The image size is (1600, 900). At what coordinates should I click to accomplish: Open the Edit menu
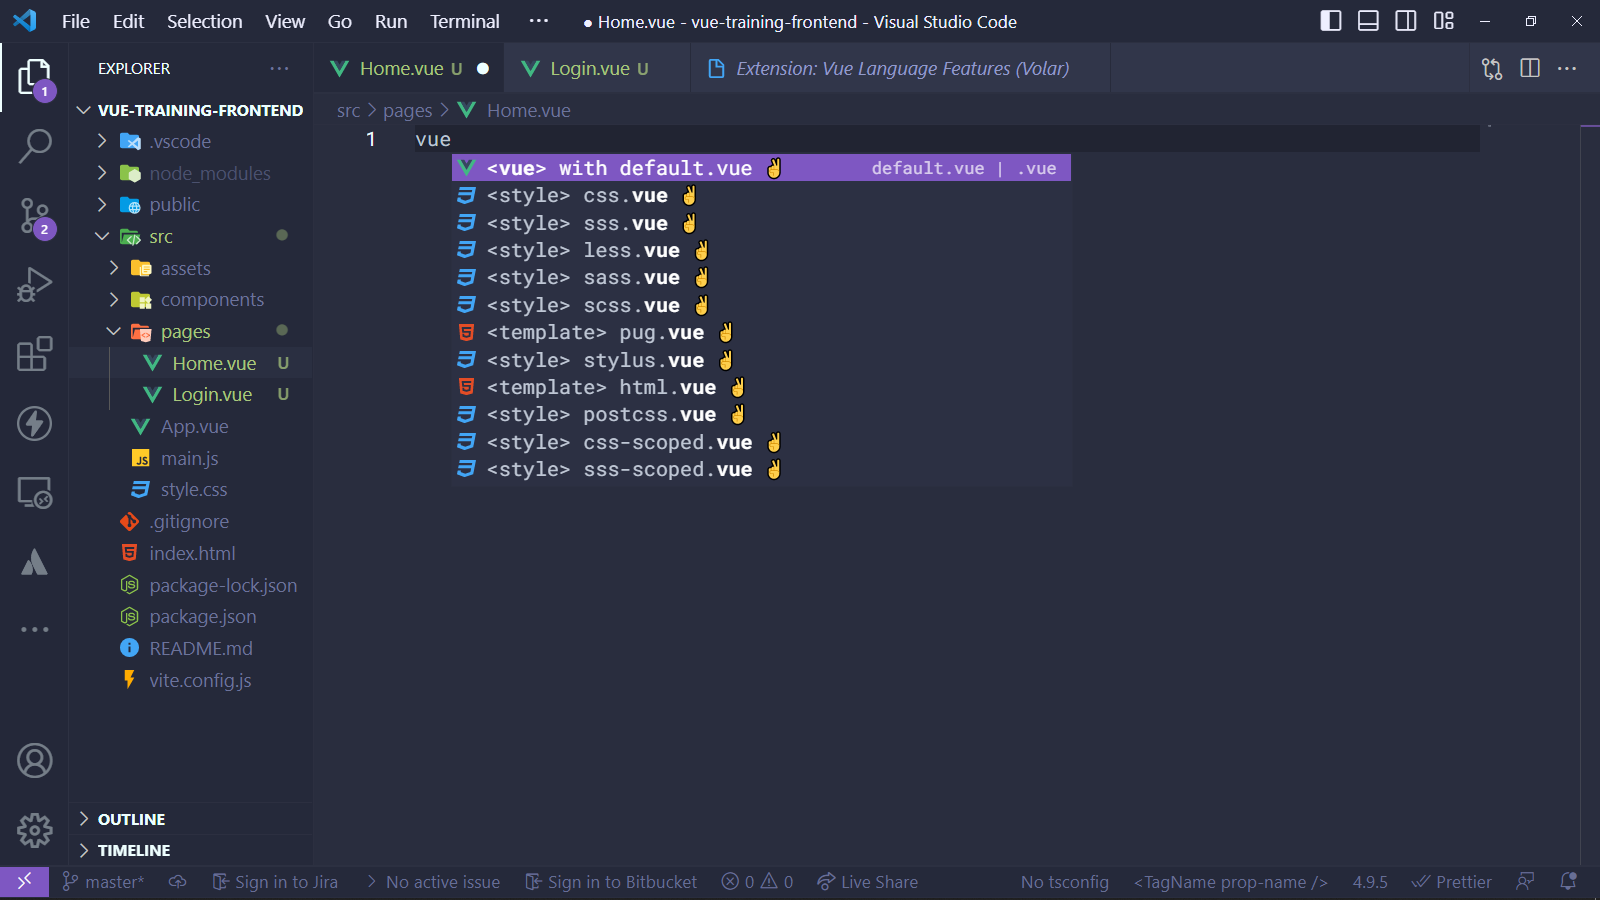[x=128, y=21]
